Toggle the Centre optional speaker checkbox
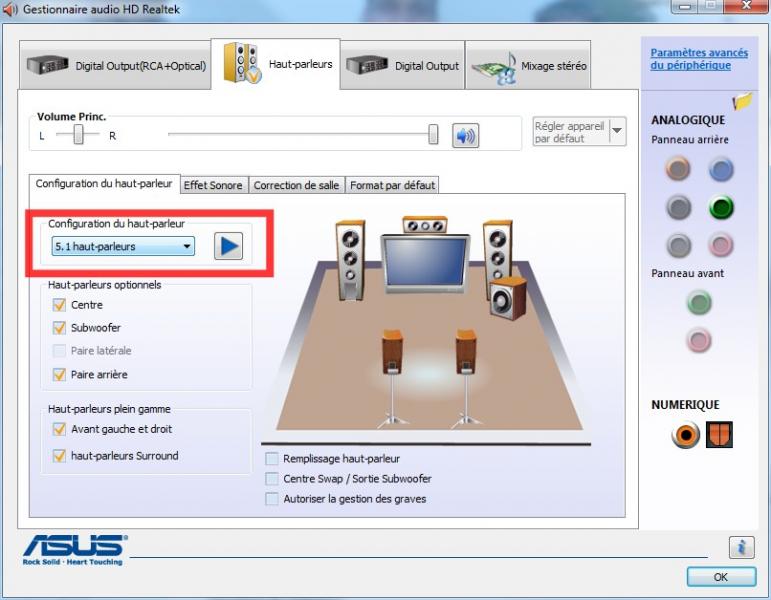This screenshot has width=771, height=600. coord(59,305)
